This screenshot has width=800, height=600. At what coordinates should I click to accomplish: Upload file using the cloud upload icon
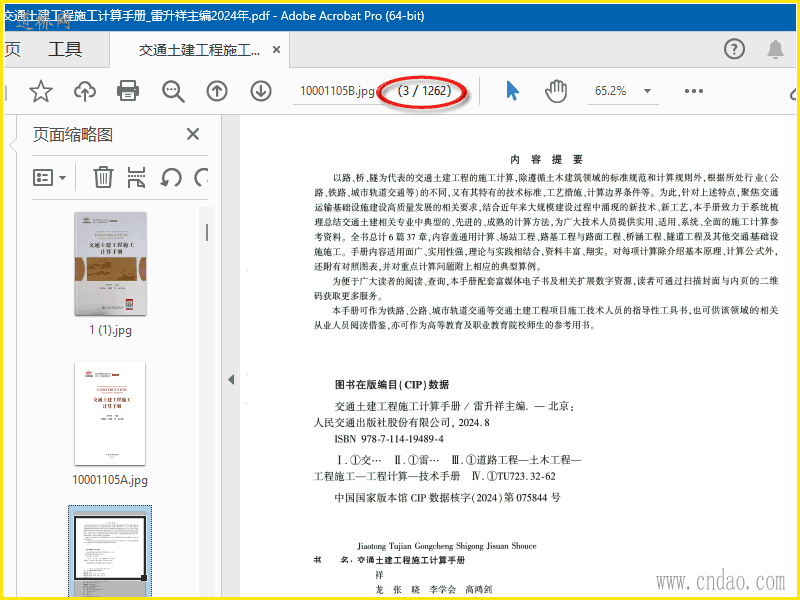(x=85, y=91)
